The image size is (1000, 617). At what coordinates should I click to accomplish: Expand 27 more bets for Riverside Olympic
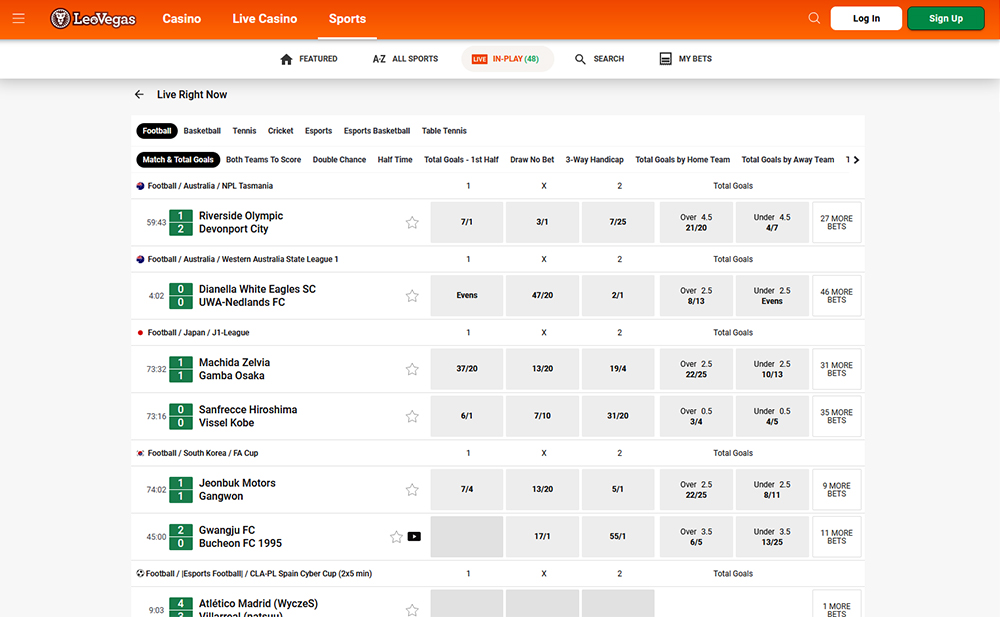[836, 222]
